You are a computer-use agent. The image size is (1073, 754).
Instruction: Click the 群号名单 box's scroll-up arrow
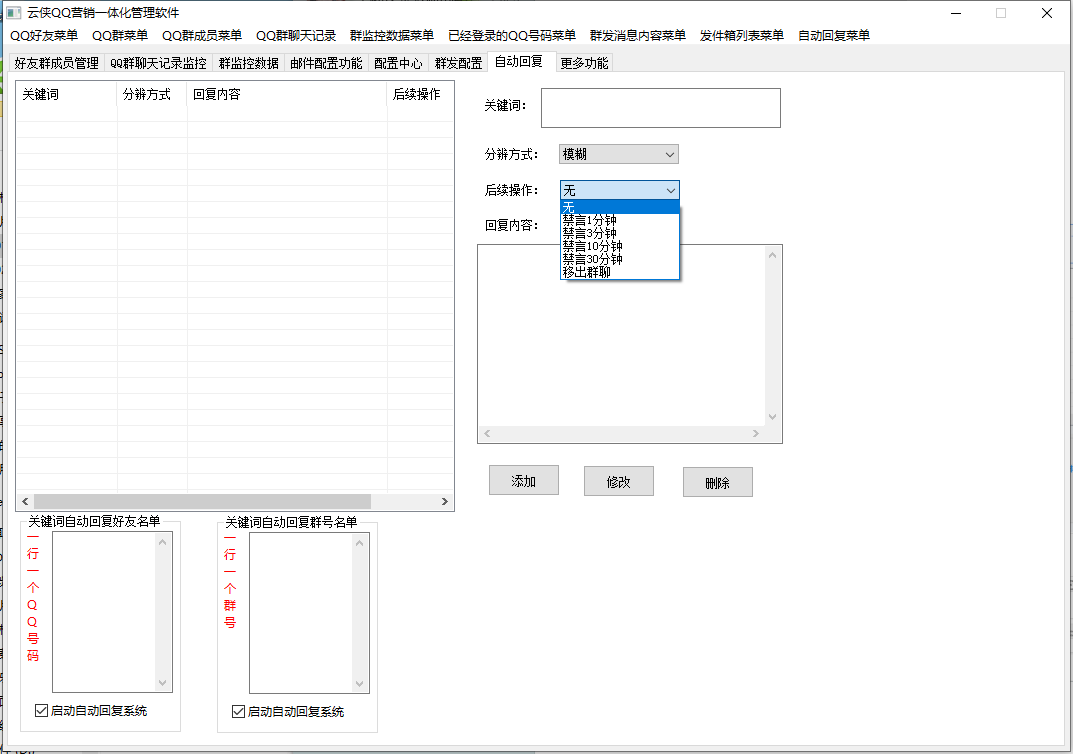coord(360,543)
